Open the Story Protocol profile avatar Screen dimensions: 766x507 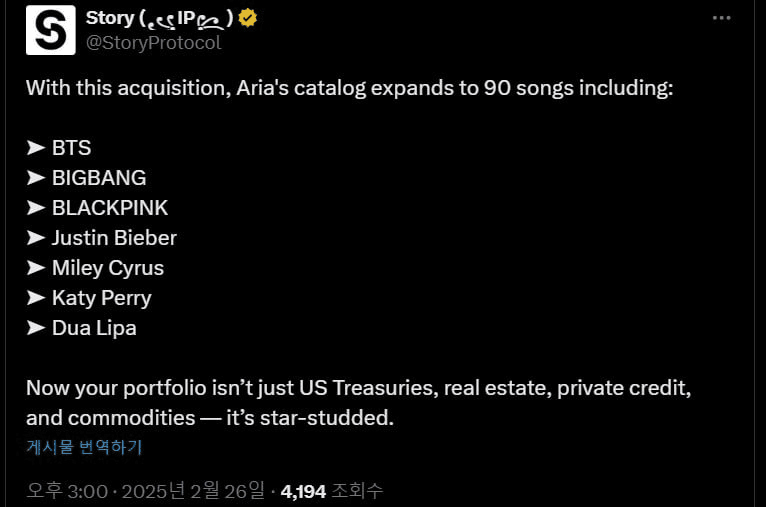(x=51, y=30)
